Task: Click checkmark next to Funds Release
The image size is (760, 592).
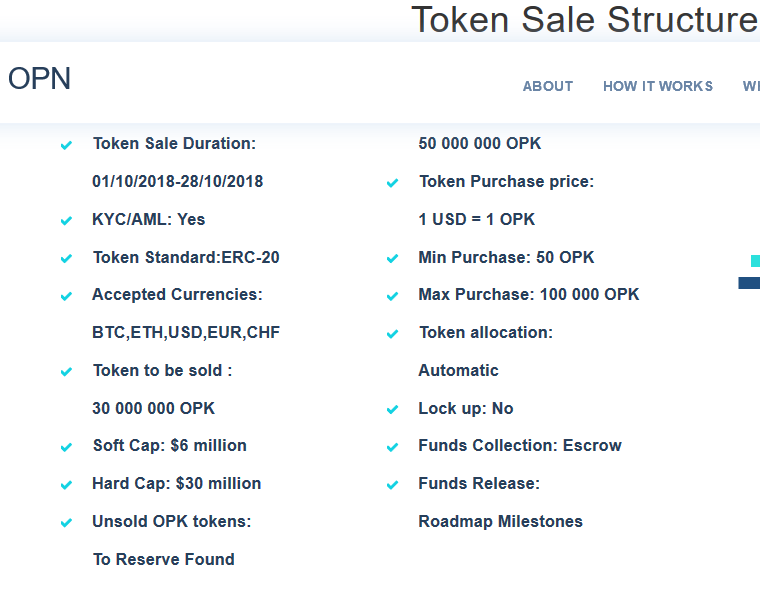Action: 393,485
